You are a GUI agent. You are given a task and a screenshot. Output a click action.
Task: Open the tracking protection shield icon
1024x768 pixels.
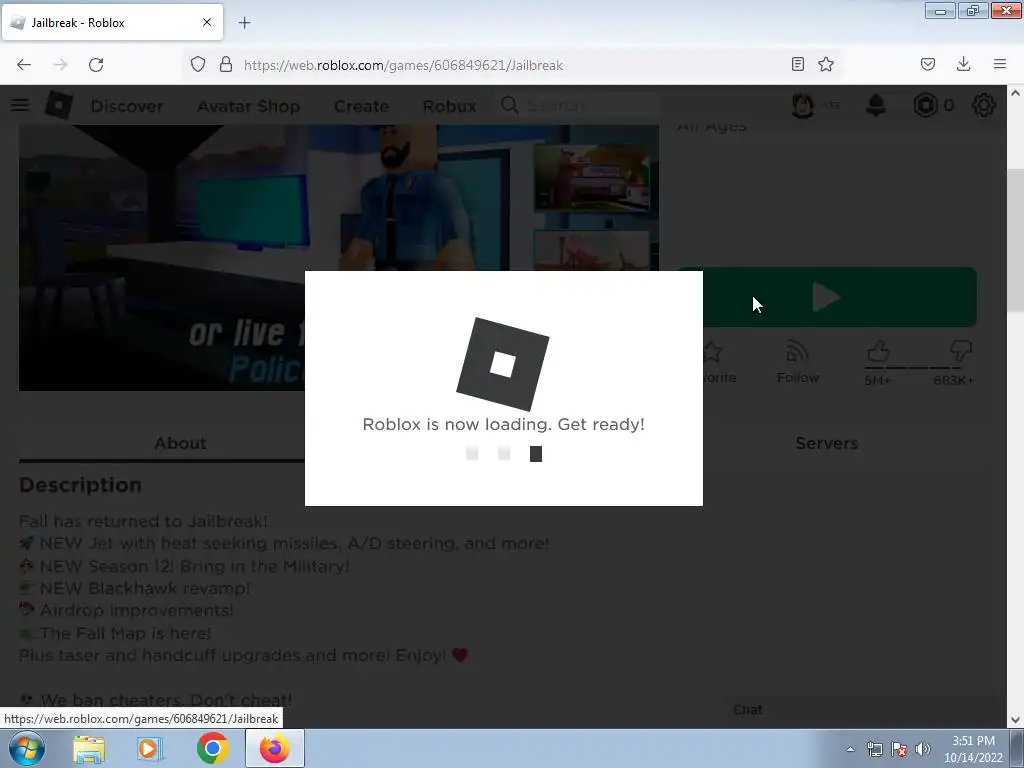pyautogui.click(x=198, y=65)
